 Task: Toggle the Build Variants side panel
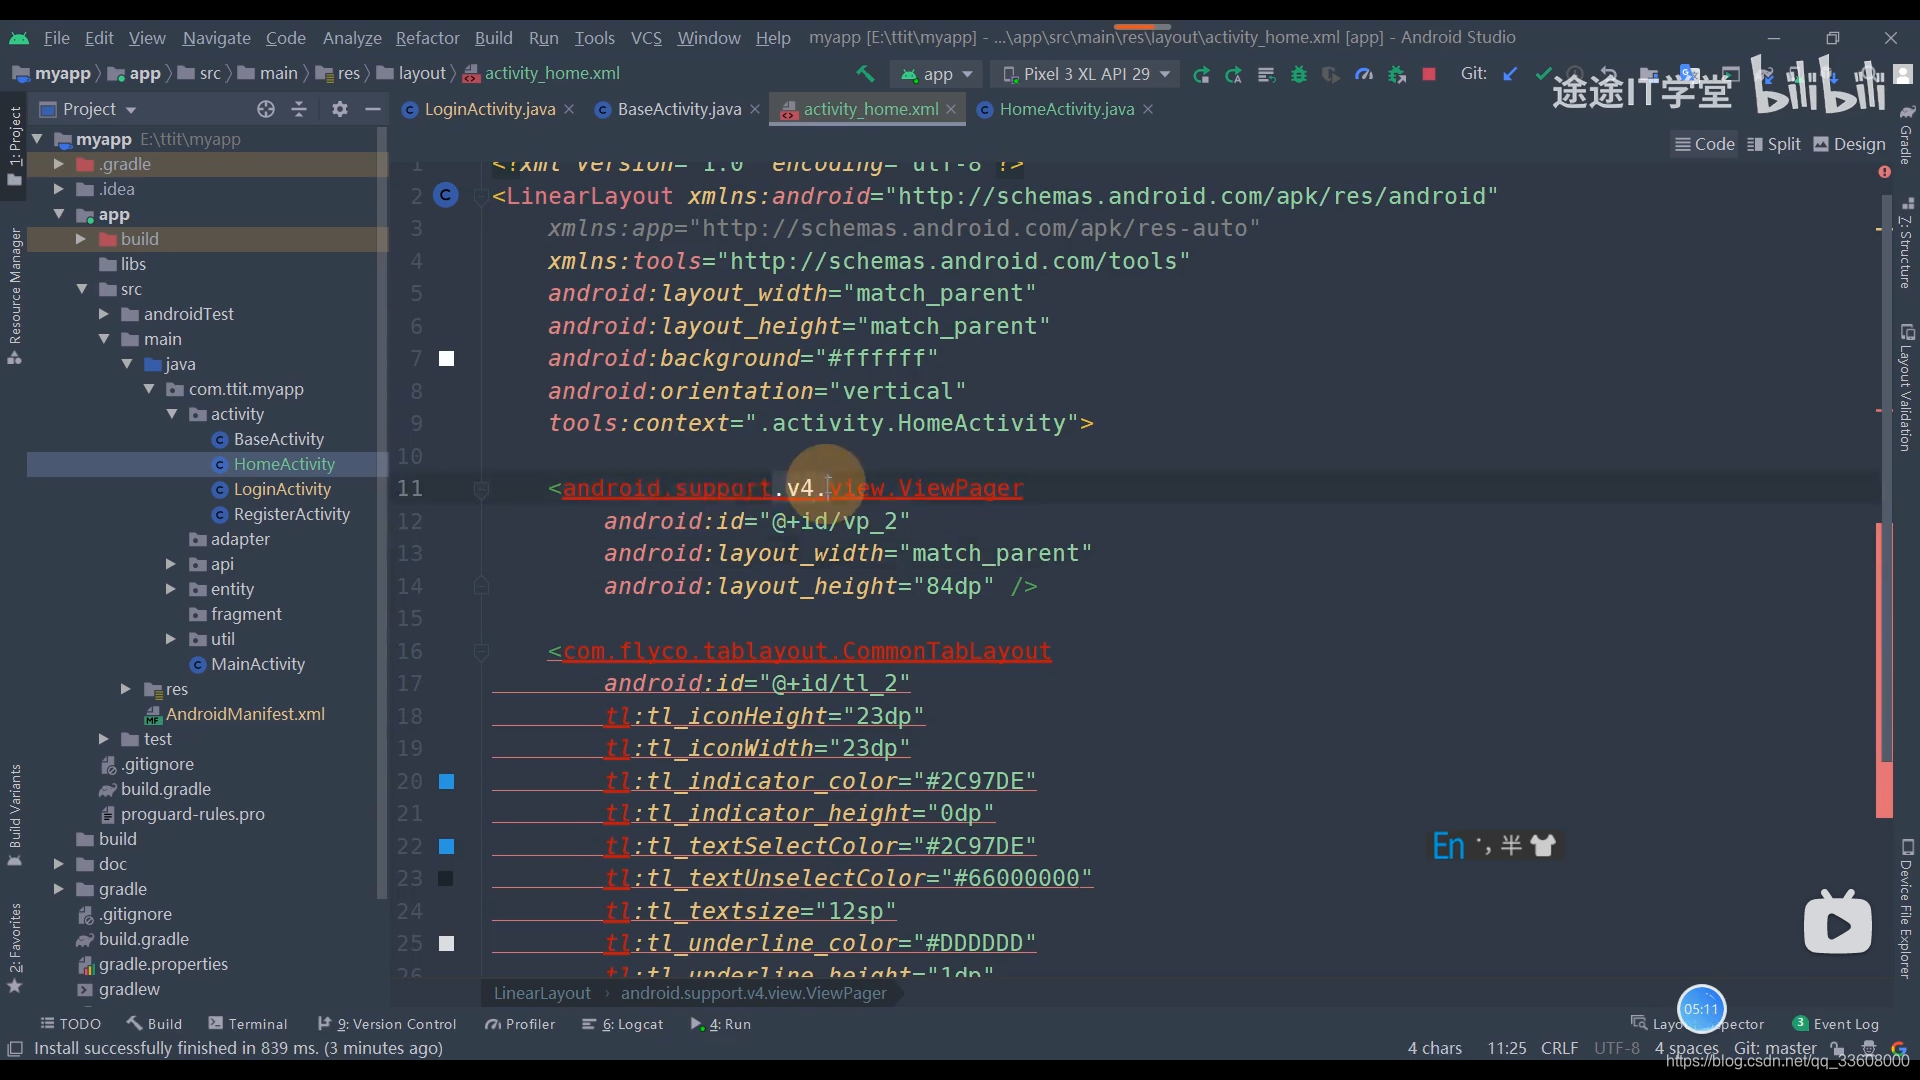(x=14, y=814)
